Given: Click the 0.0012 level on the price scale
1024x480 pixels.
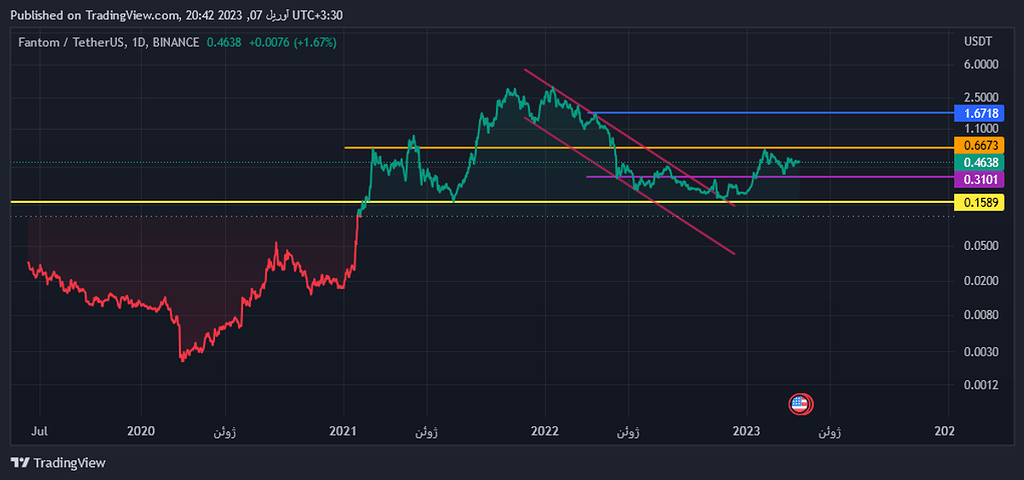Looking at the screenshot, I should click(980, 385).
